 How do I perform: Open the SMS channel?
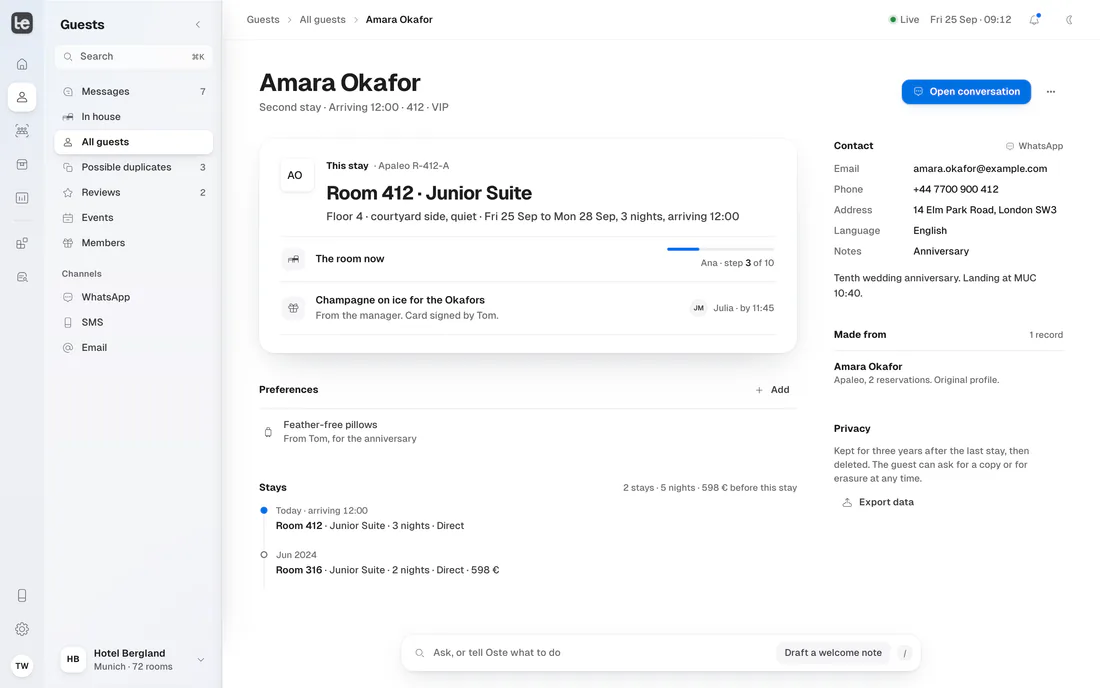point(133,322)
